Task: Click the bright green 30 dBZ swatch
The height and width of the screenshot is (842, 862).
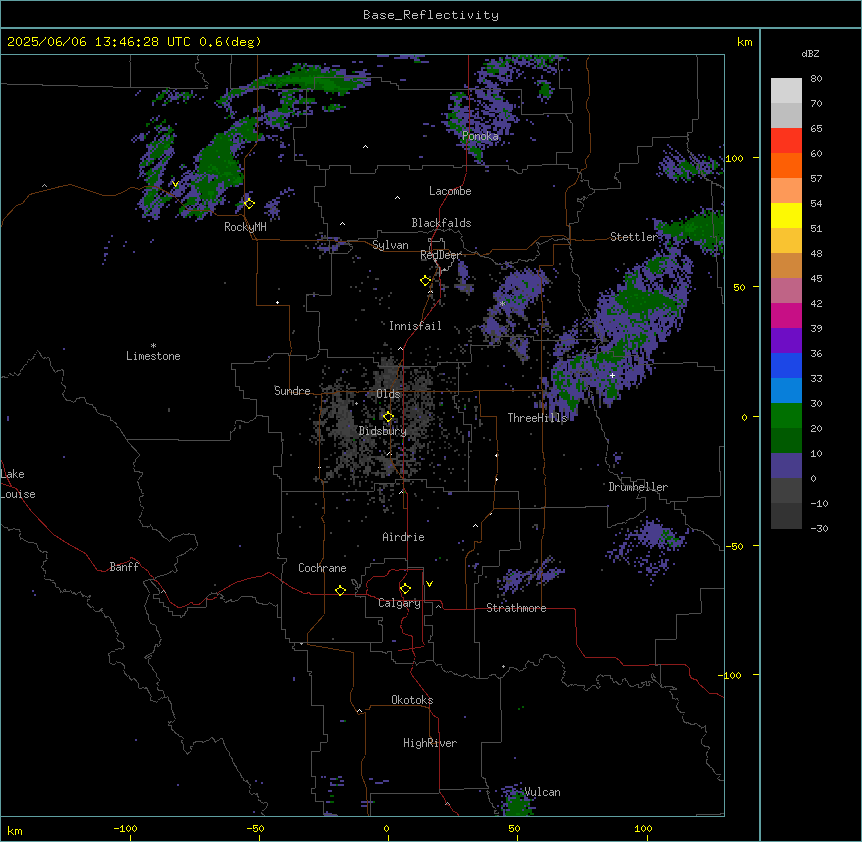Action: pyautogui.click(x=786, y=416)
